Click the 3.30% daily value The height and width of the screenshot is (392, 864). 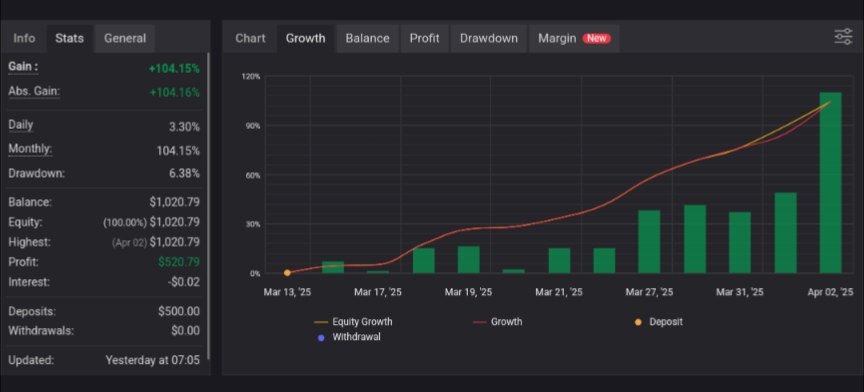coord(184,127)
